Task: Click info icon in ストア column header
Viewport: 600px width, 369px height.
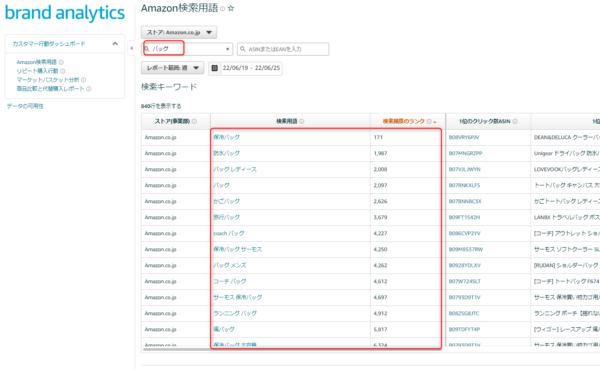Action: click(194, 121)
